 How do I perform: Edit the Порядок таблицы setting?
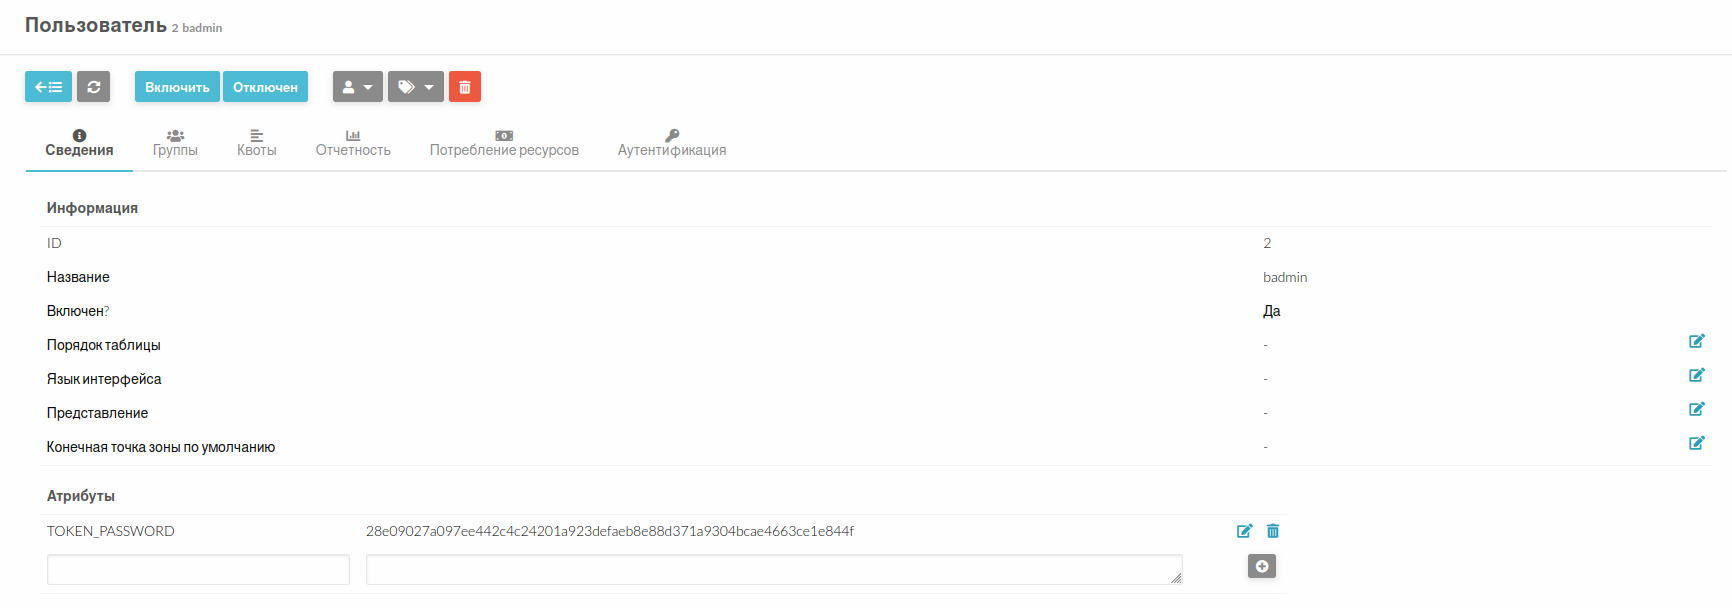click(1697, 341)
